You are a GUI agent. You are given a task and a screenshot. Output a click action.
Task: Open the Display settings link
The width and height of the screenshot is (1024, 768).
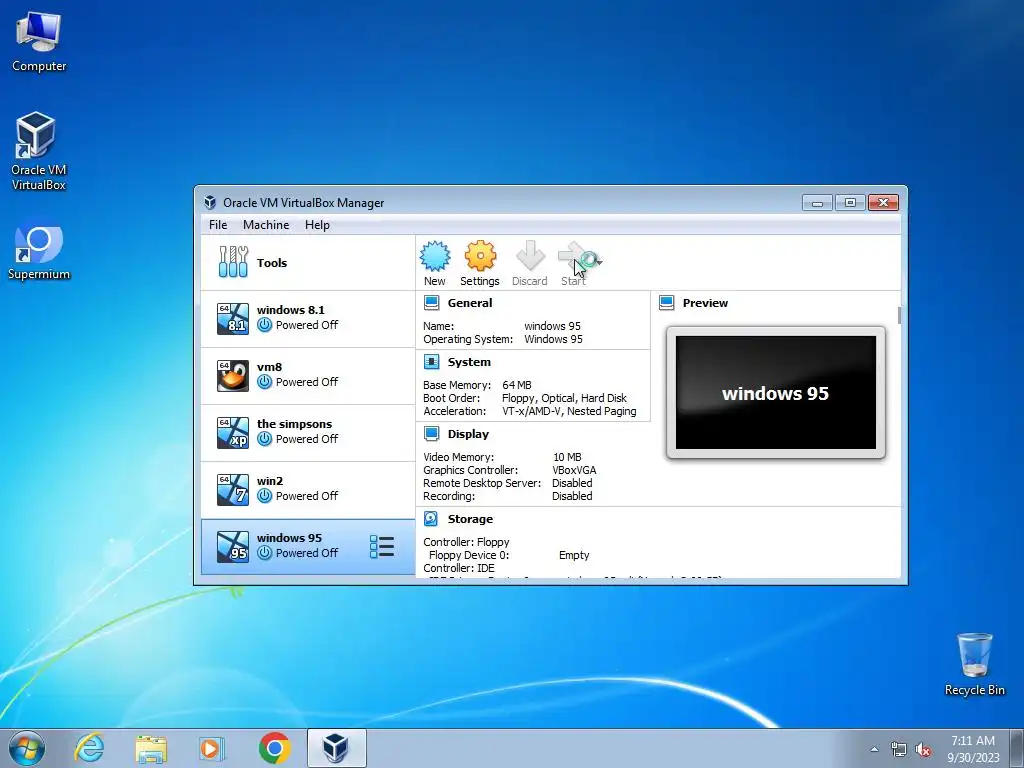pos(468,434)
